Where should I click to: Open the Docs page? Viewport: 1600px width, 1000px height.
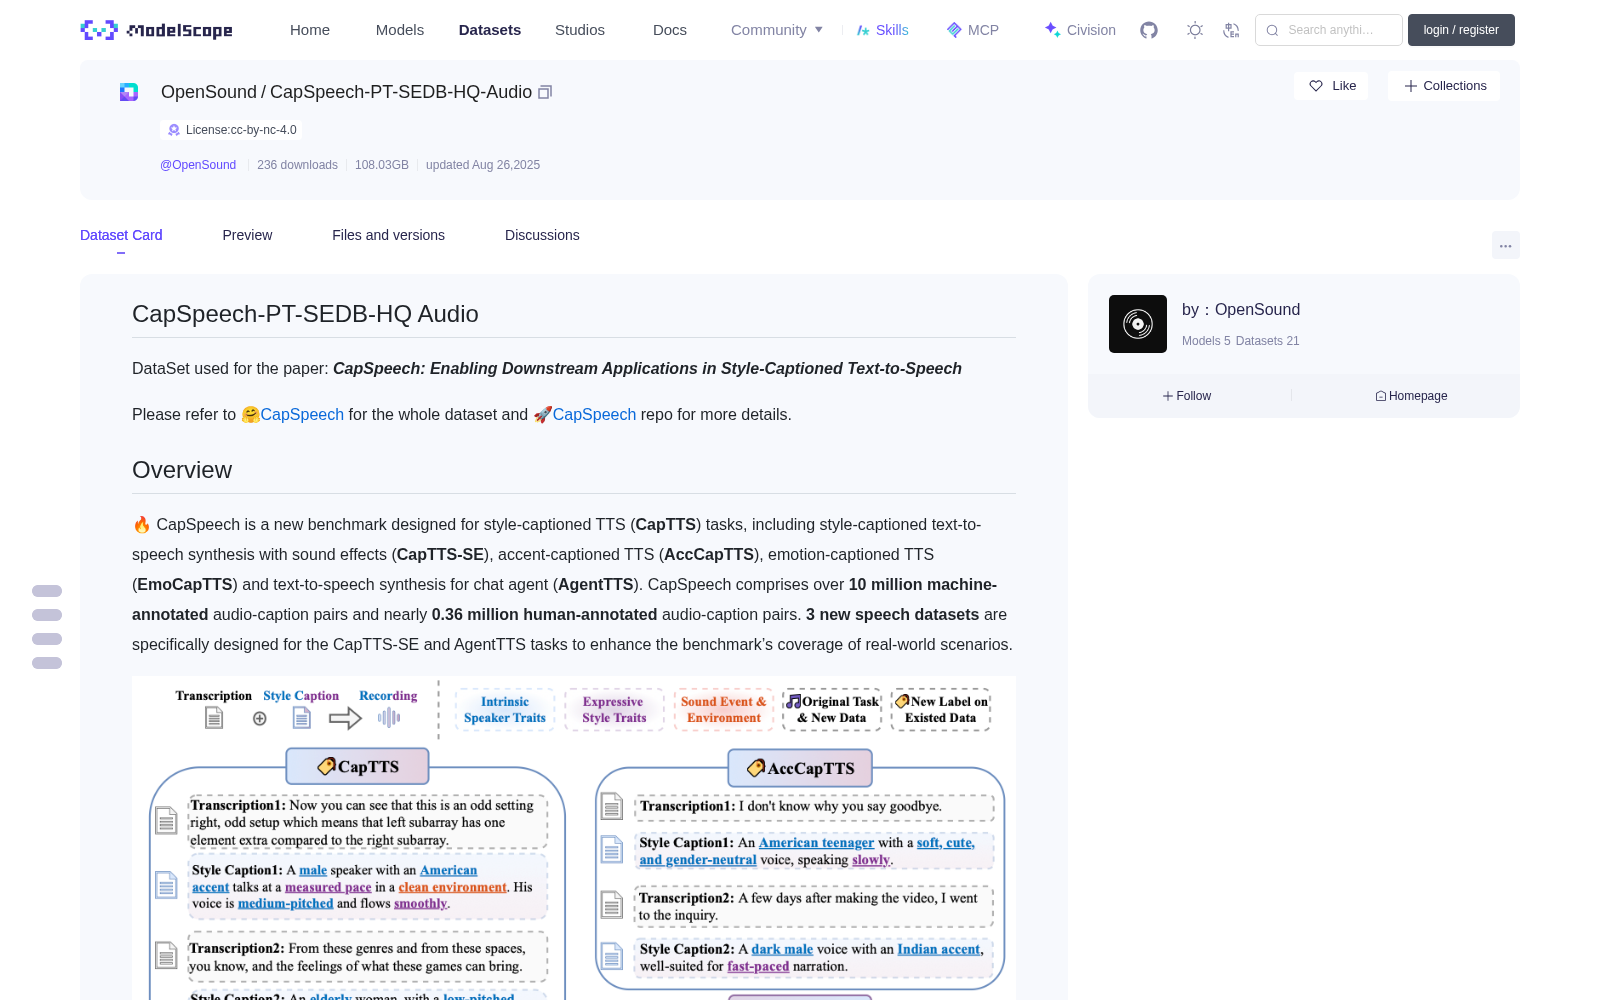point(670,30)
